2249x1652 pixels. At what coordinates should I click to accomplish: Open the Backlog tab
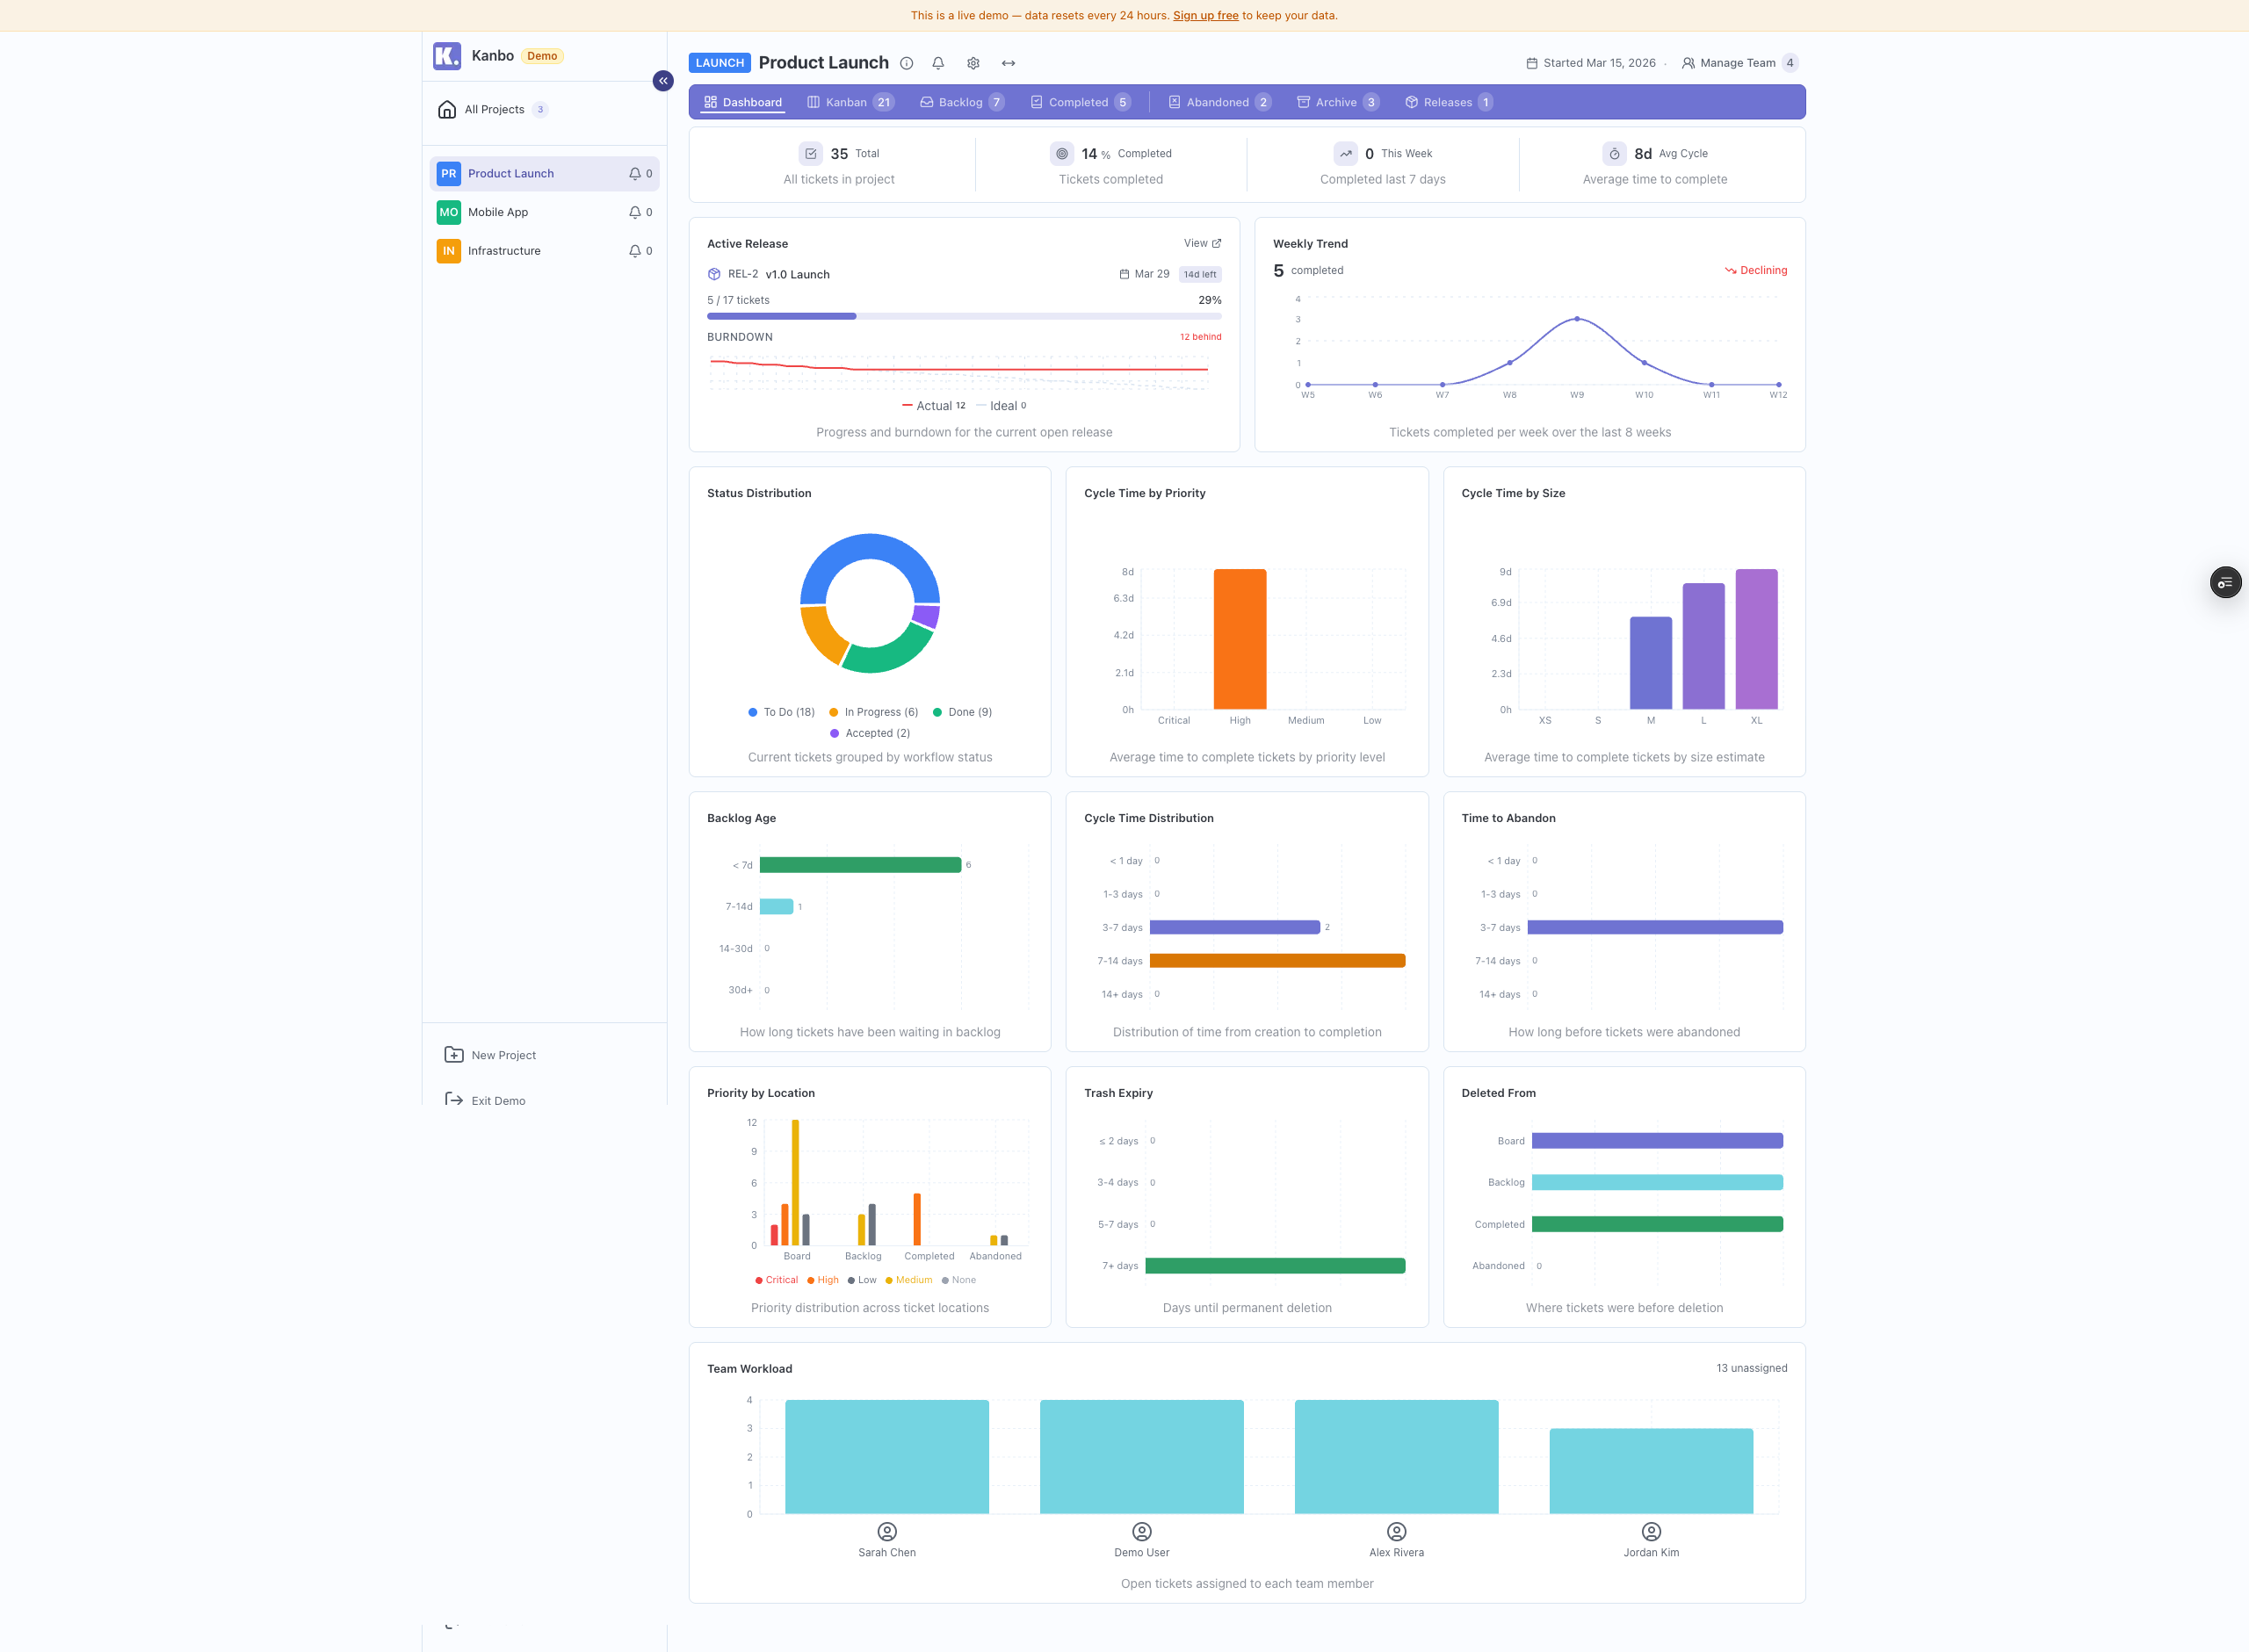click(x=960, y=102)
